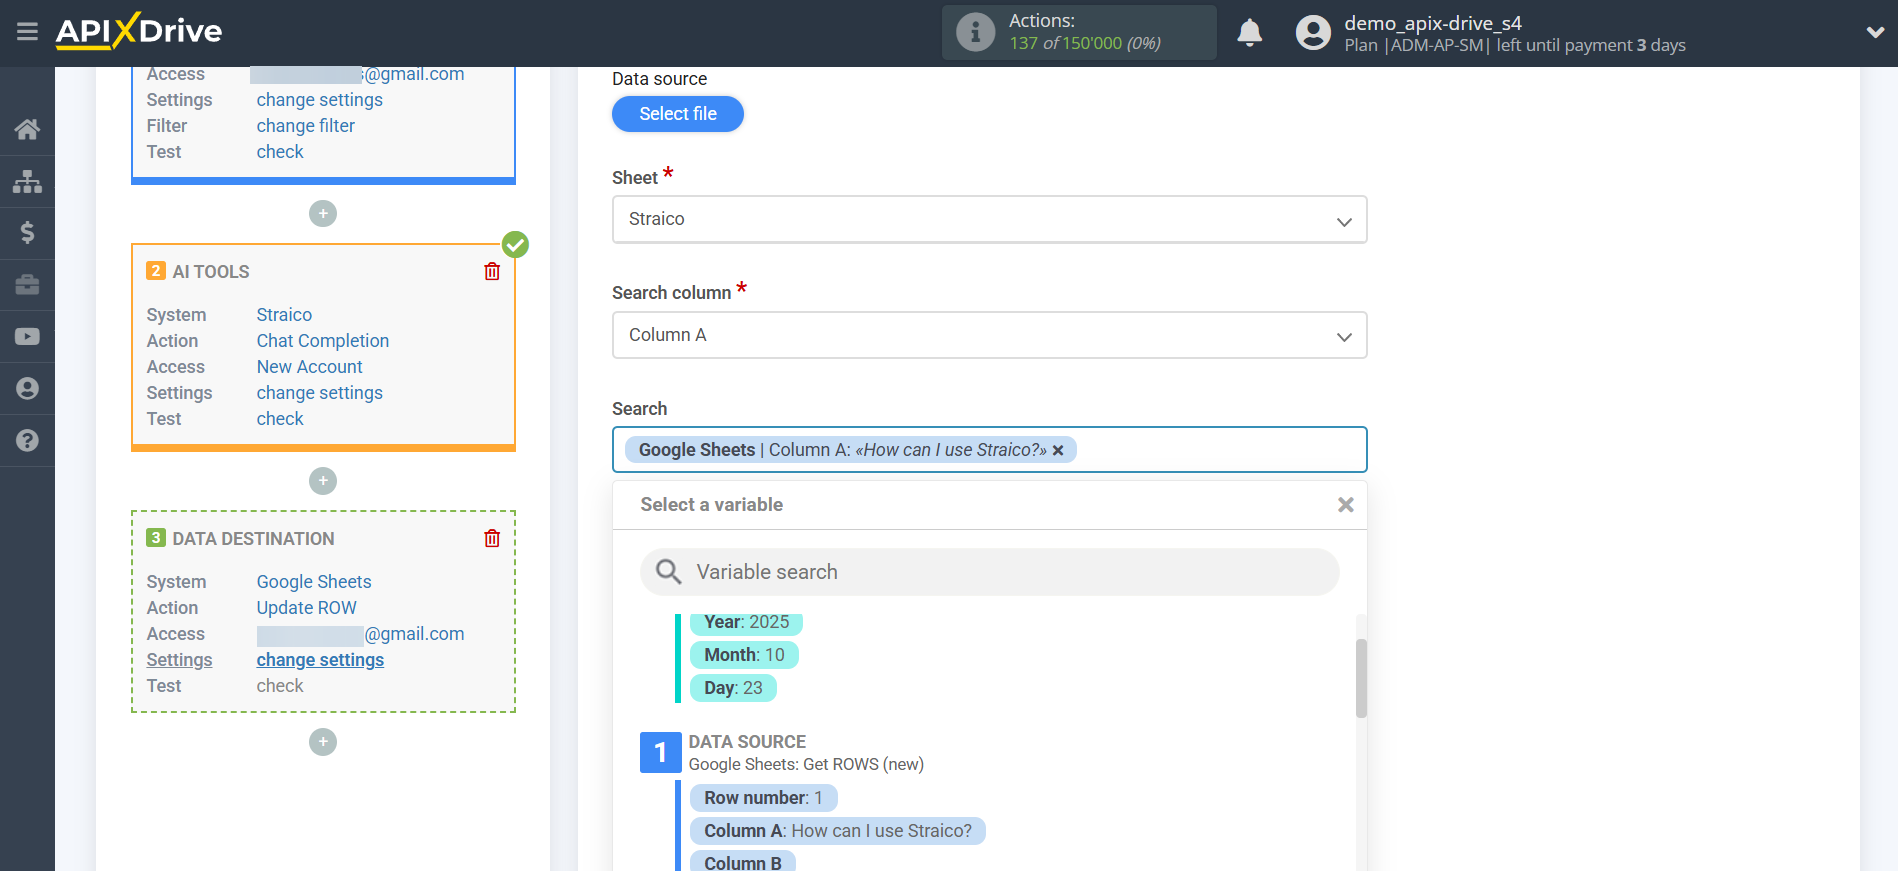Open YouTube video icon in sidebar
Screen dimensions: 1898x871
[x=27, y=337]
